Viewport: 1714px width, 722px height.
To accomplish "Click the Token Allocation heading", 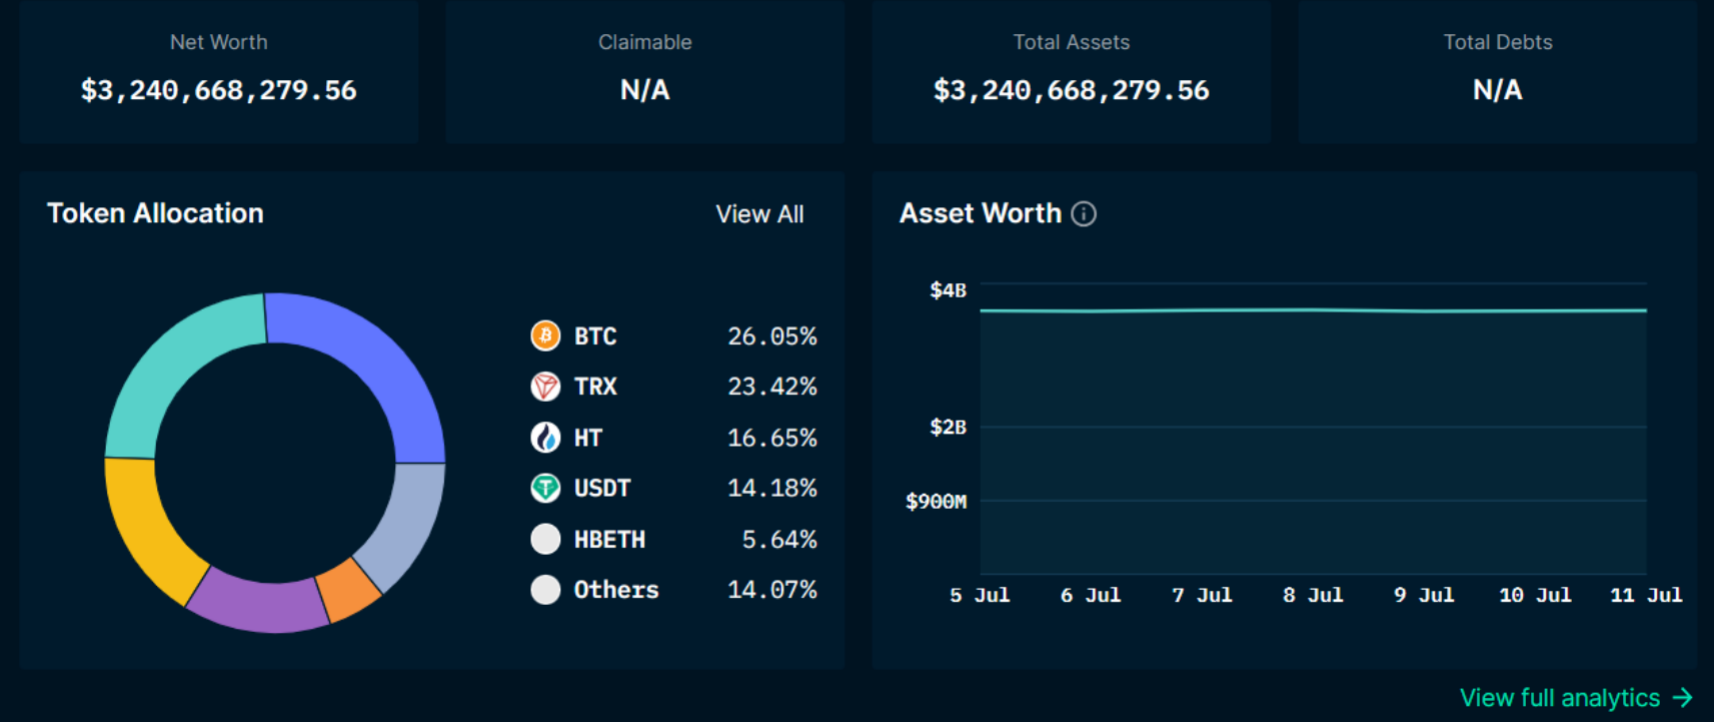I will (x=155, y=213).
